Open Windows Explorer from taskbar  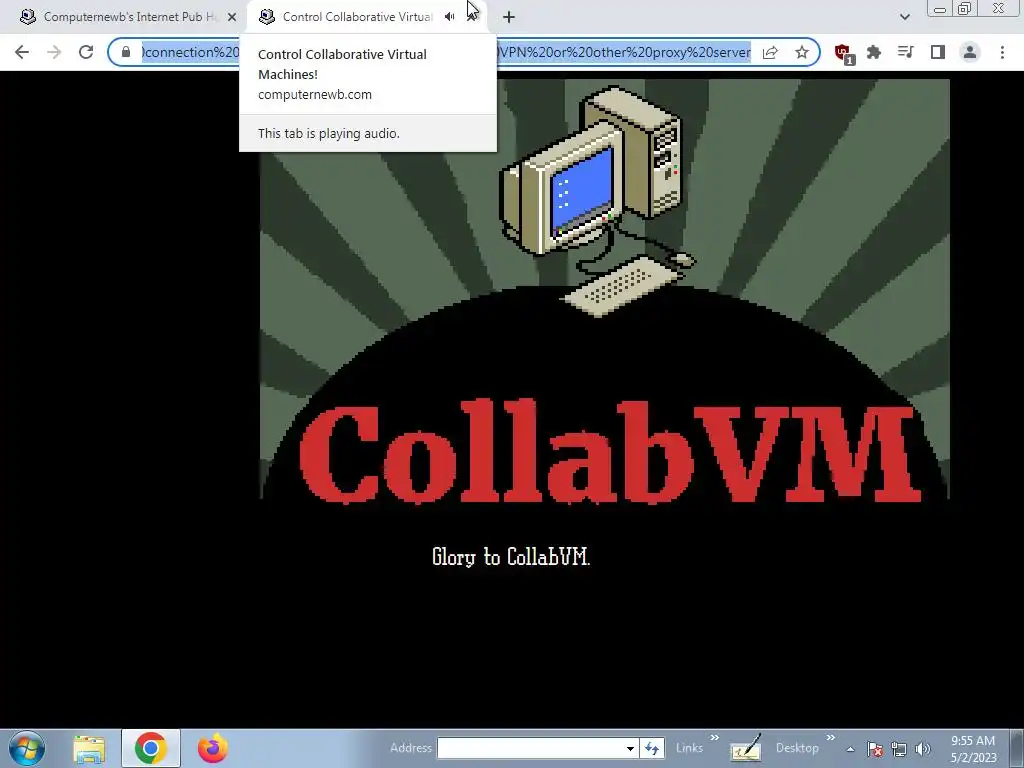point(89,749)
